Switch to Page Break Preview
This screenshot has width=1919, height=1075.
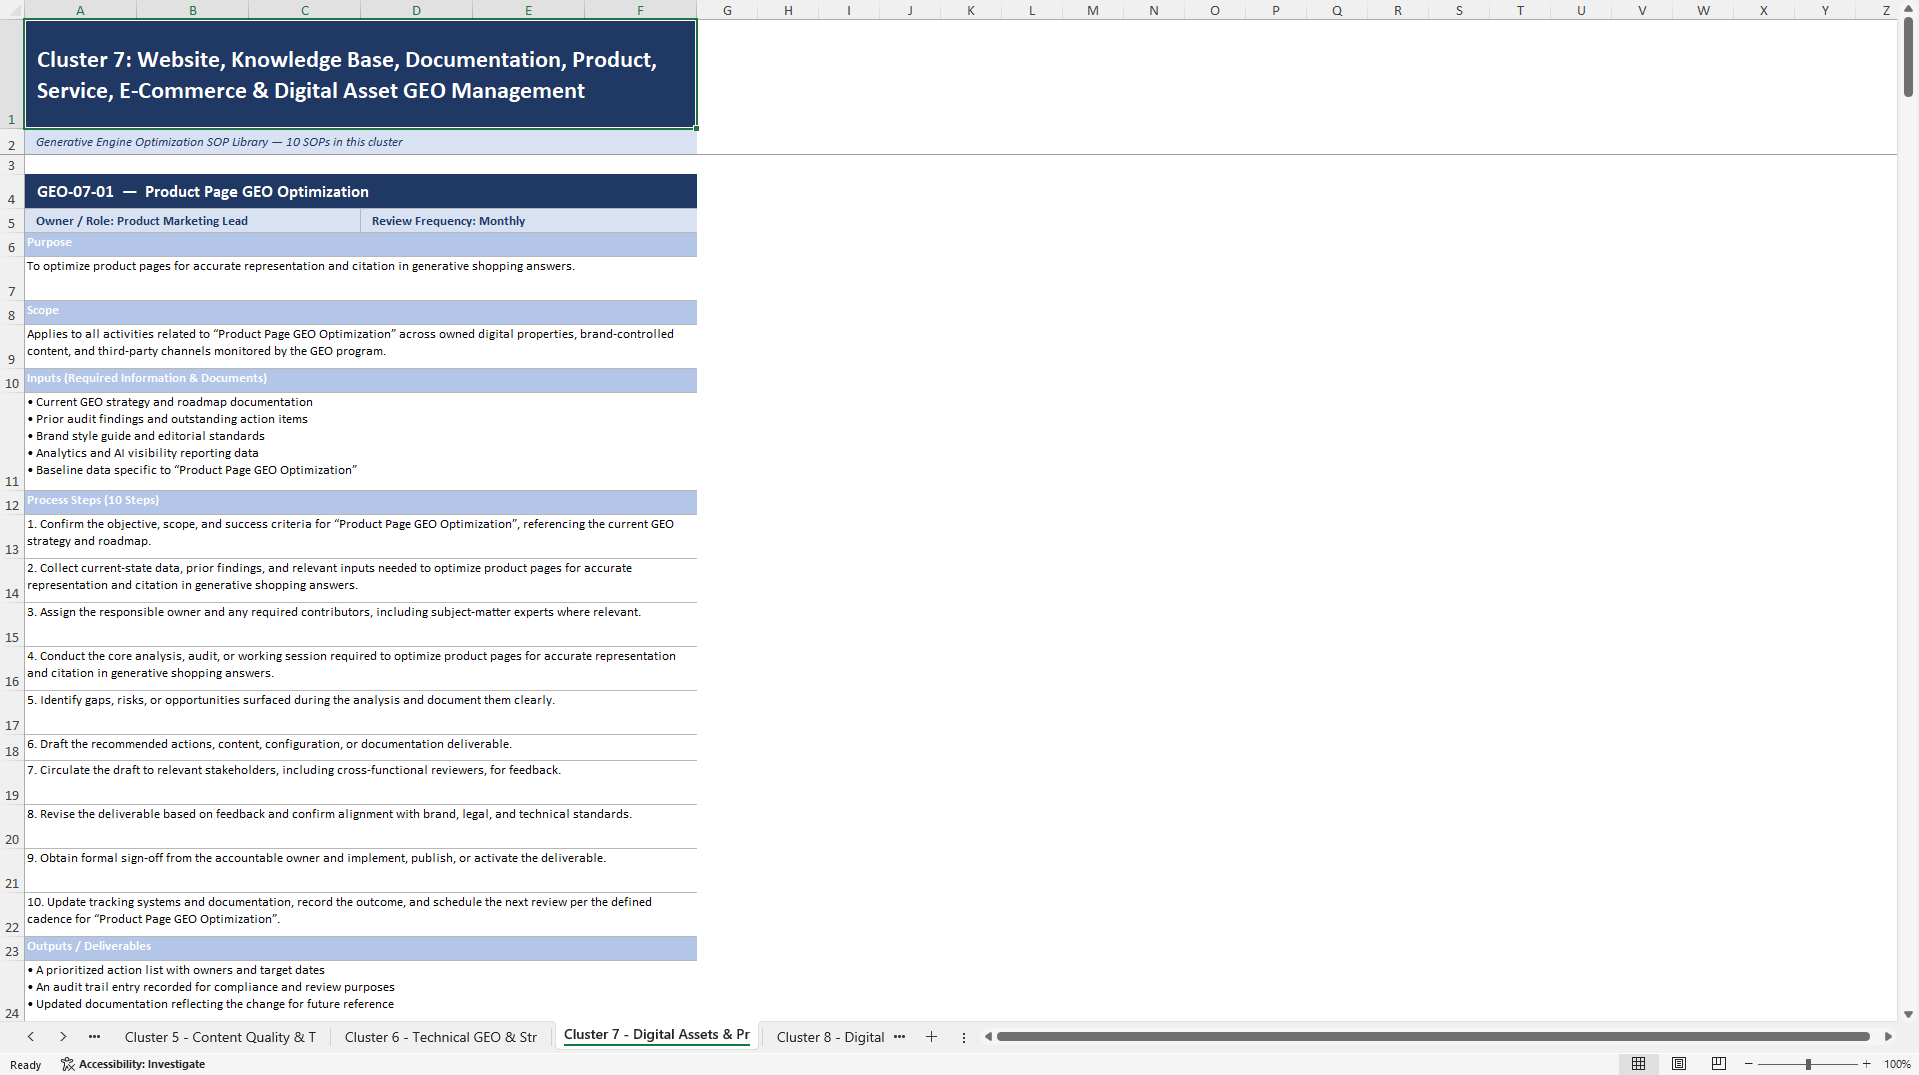[x=1718, y=1064]
